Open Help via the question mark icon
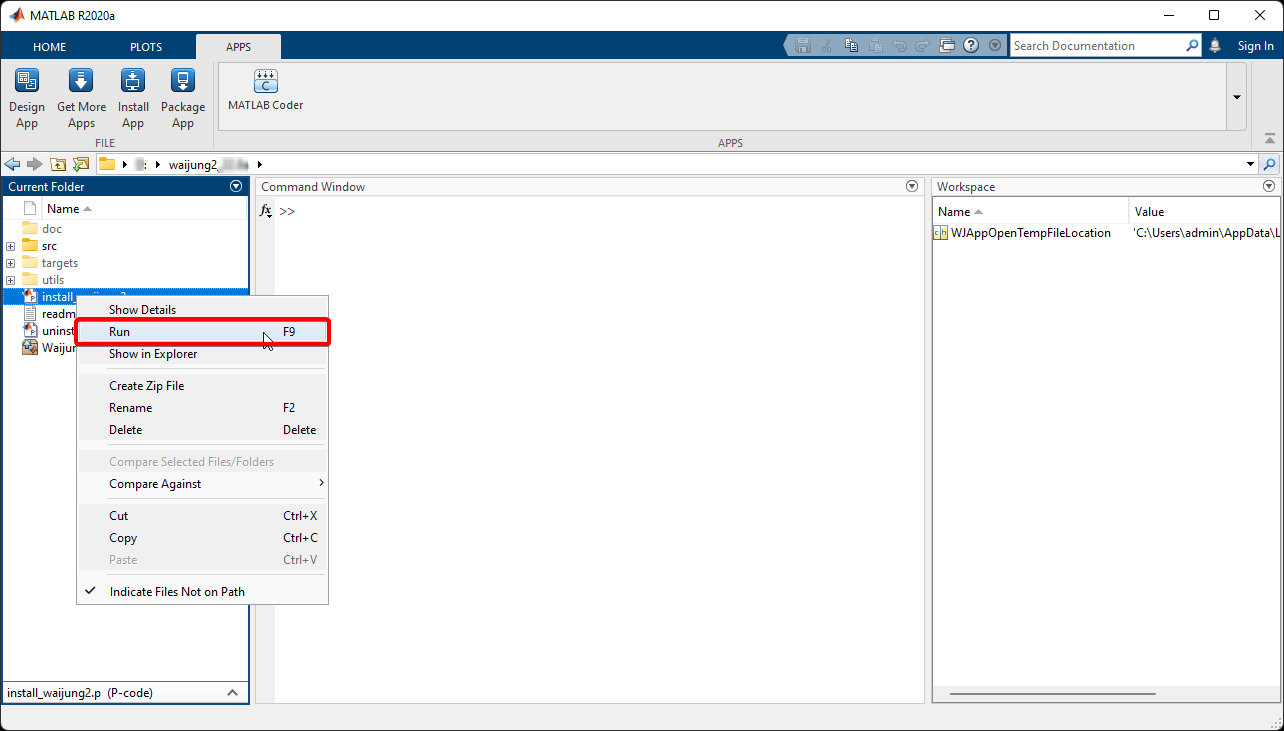The width and height of the screenshot is (1284, 731). 971,46
